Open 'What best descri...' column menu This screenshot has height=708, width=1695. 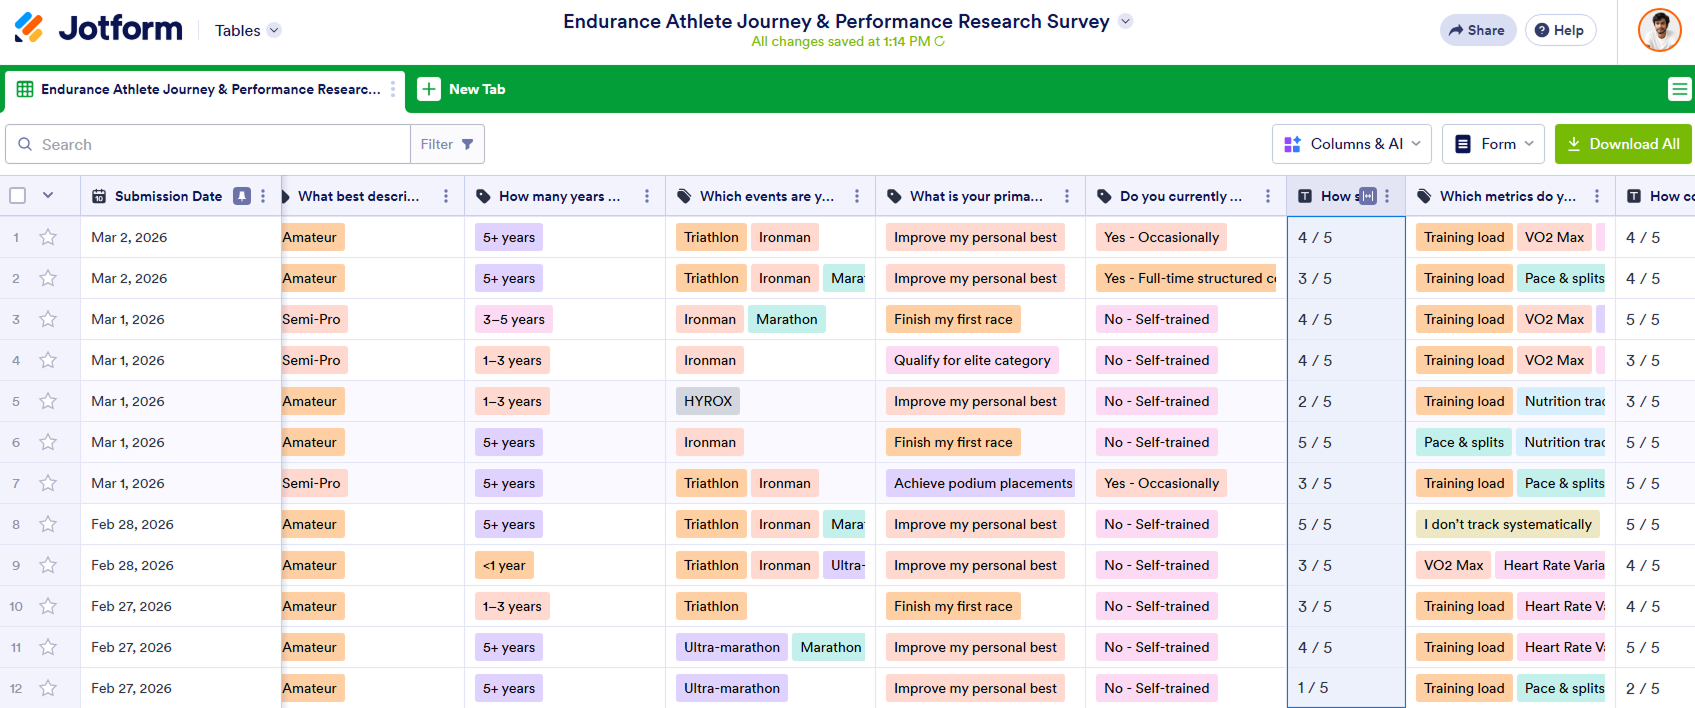[x=446, y=196]
